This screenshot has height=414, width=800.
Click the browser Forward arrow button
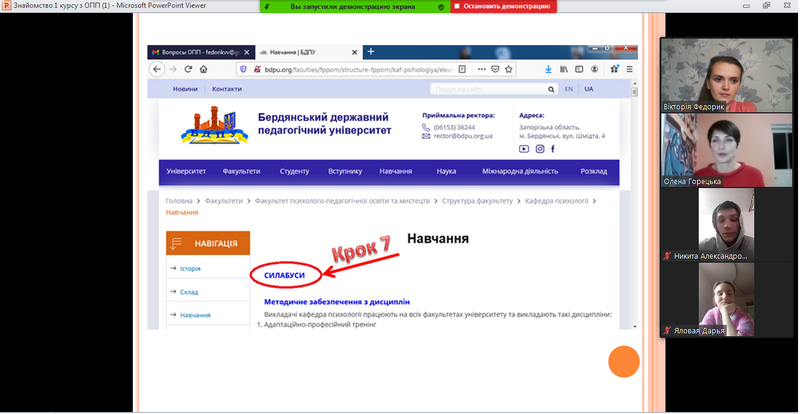pyautogui.click(x=172, y=69)
